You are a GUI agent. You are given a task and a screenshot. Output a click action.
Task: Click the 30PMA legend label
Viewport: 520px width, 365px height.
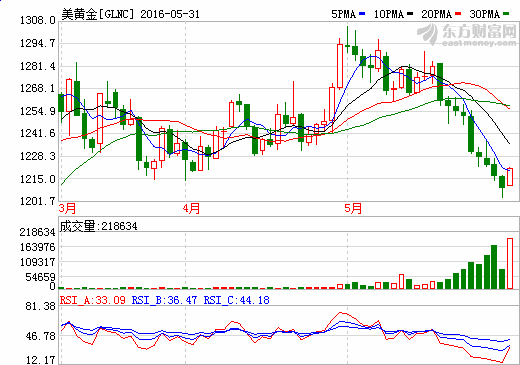pyautogui.click(x=485, y=14)
